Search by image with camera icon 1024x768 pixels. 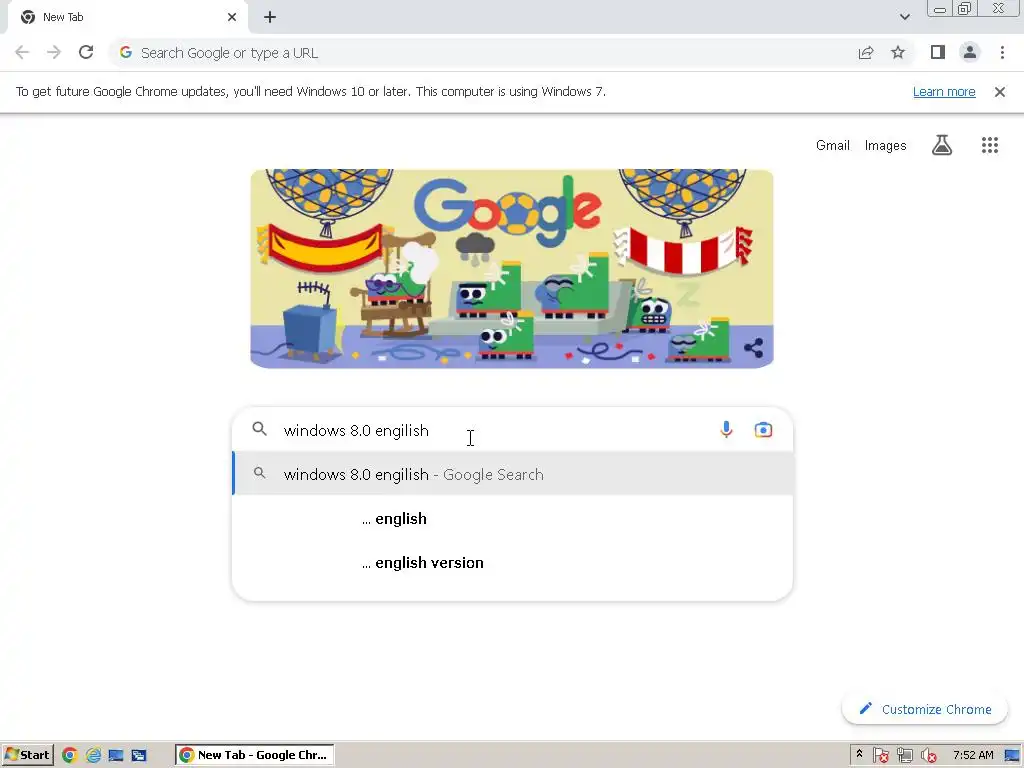(x=763, y=430)
